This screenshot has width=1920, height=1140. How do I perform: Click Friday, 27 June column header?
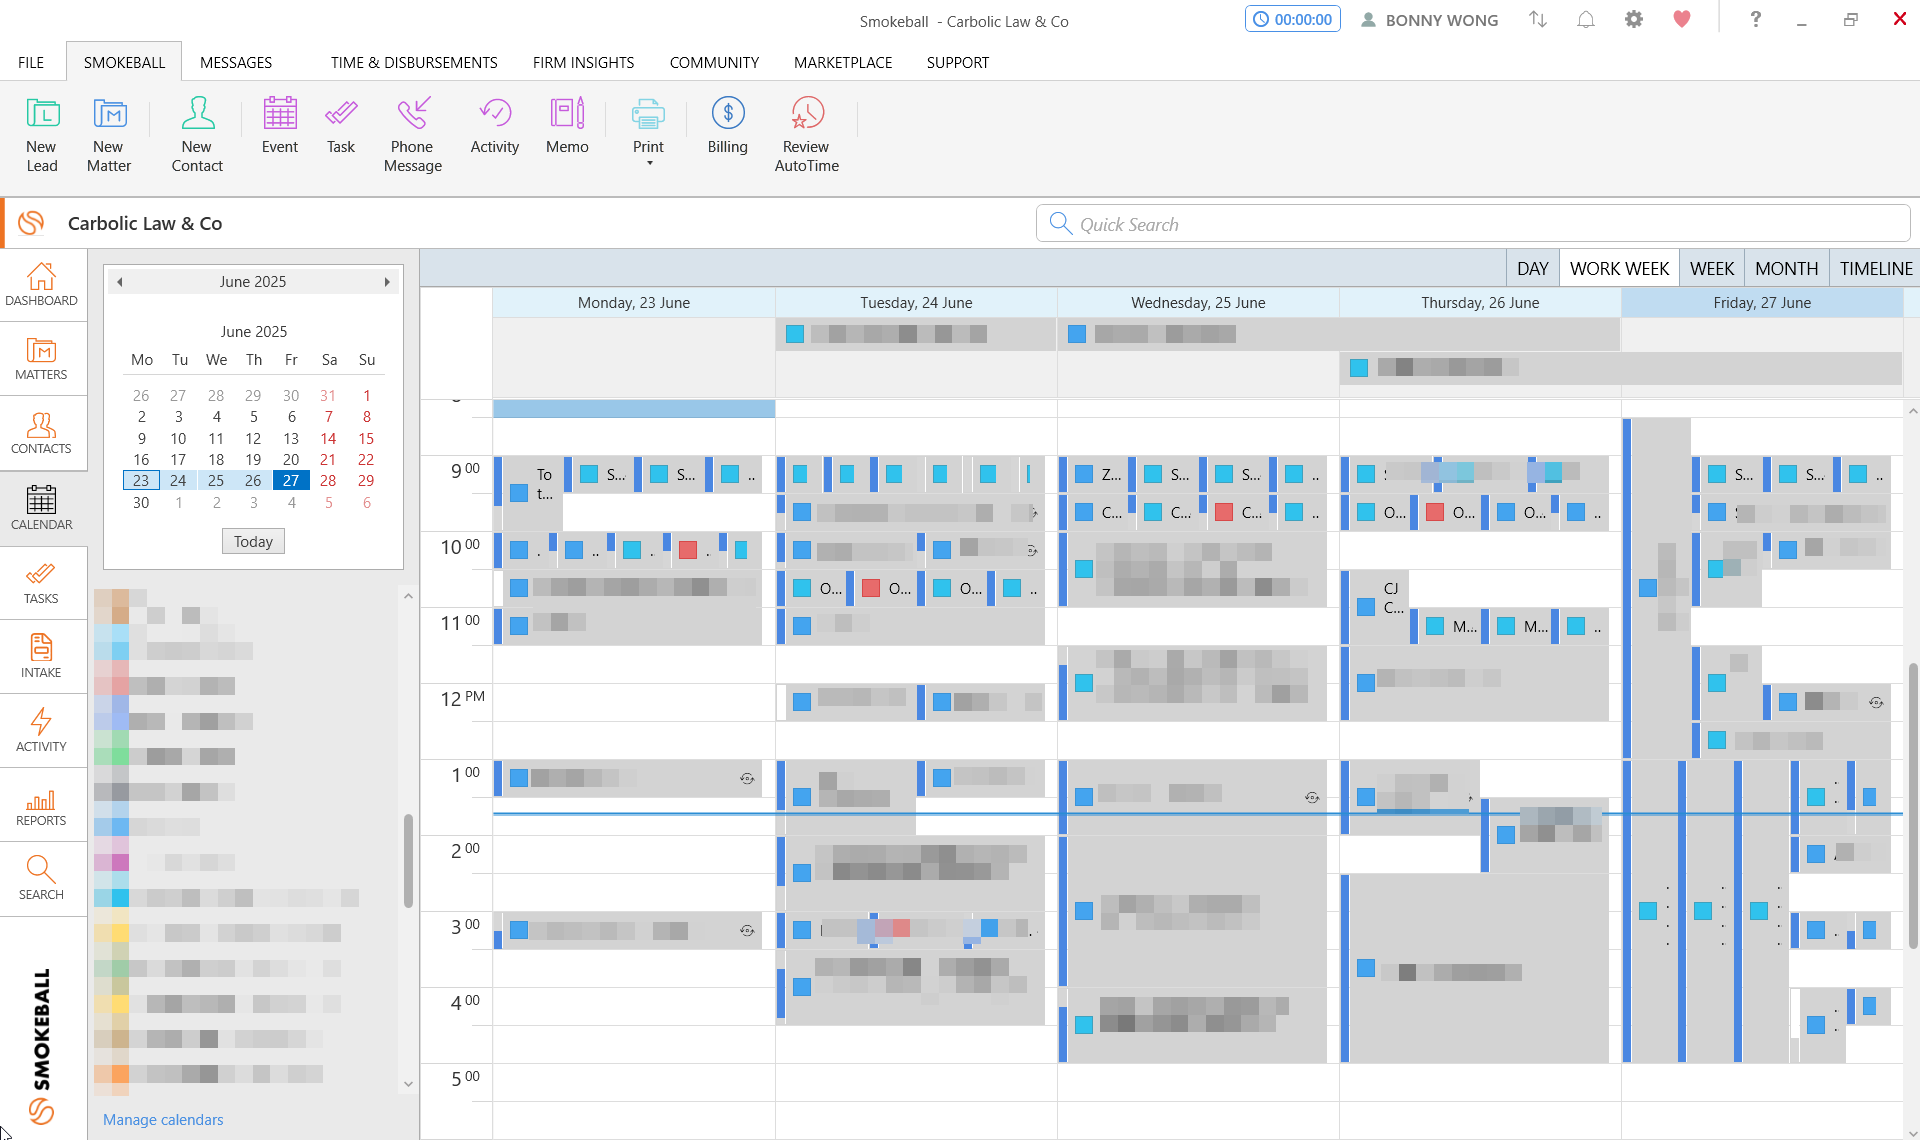click(1762, 302)
